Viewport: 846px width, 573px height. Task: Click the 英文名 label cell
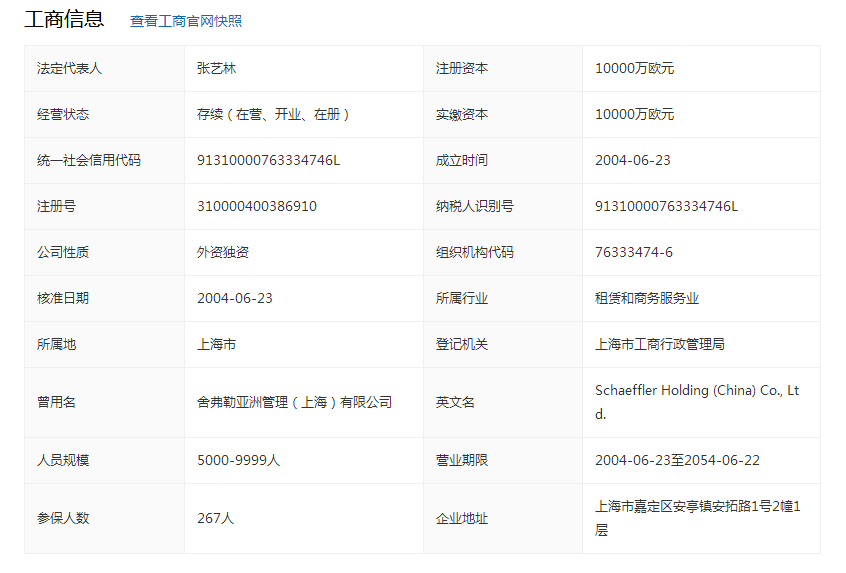pos(503,403)
